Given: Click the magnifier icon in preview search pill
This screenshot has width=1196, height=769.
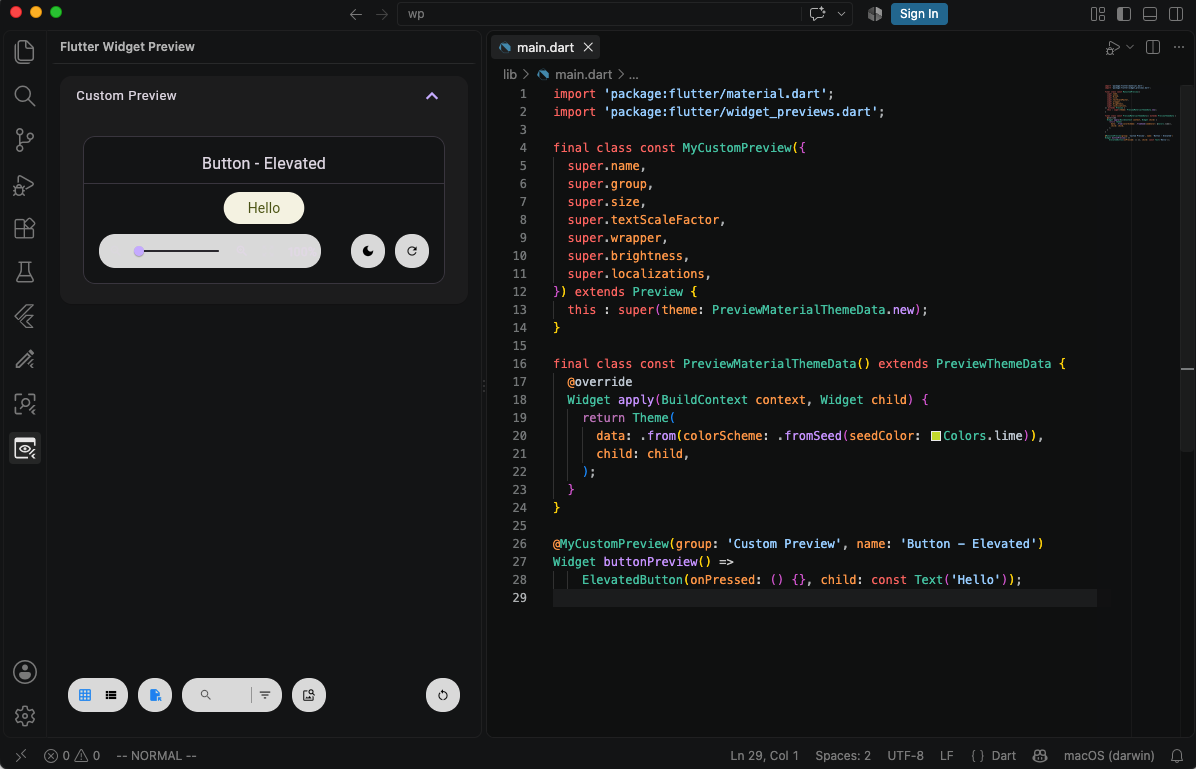Looking at the screenshot, I should 205,695.
